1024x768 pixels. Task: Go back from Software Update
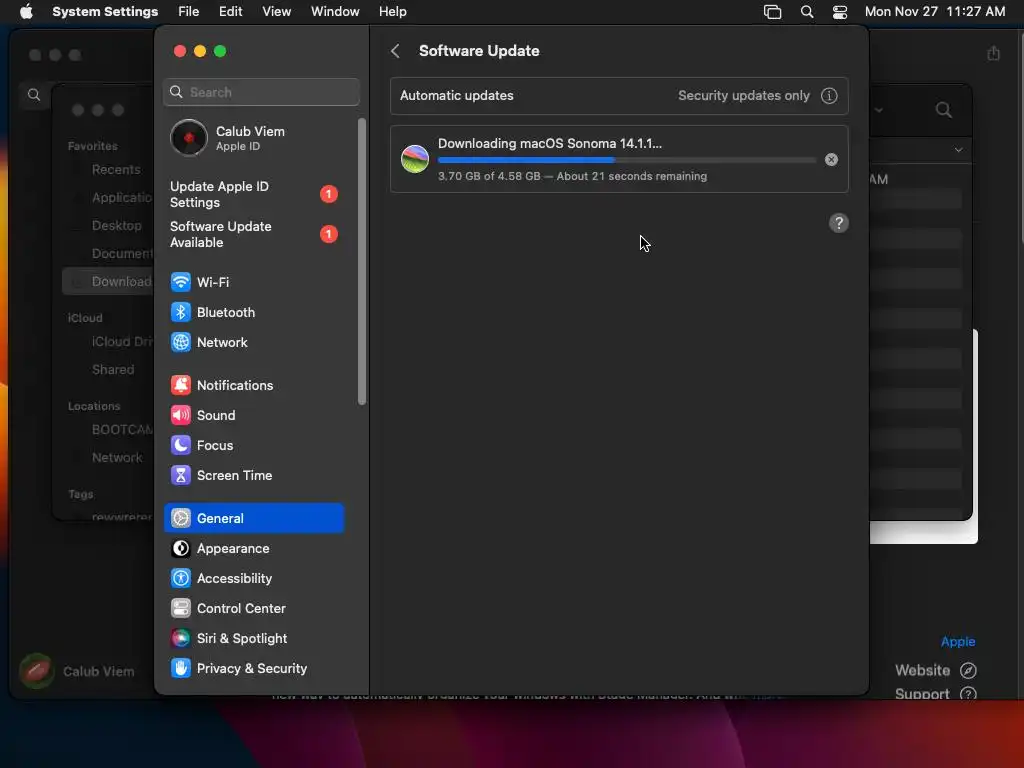click(395, 51)
